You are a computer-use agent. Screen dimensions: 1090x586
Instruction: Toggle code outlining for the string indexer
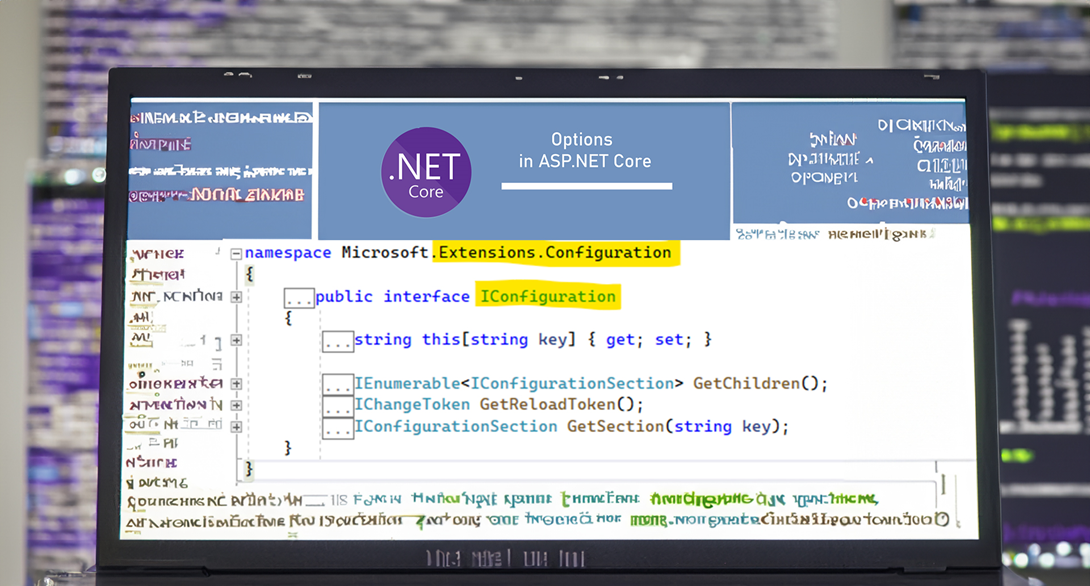click(x=338, y=339)
